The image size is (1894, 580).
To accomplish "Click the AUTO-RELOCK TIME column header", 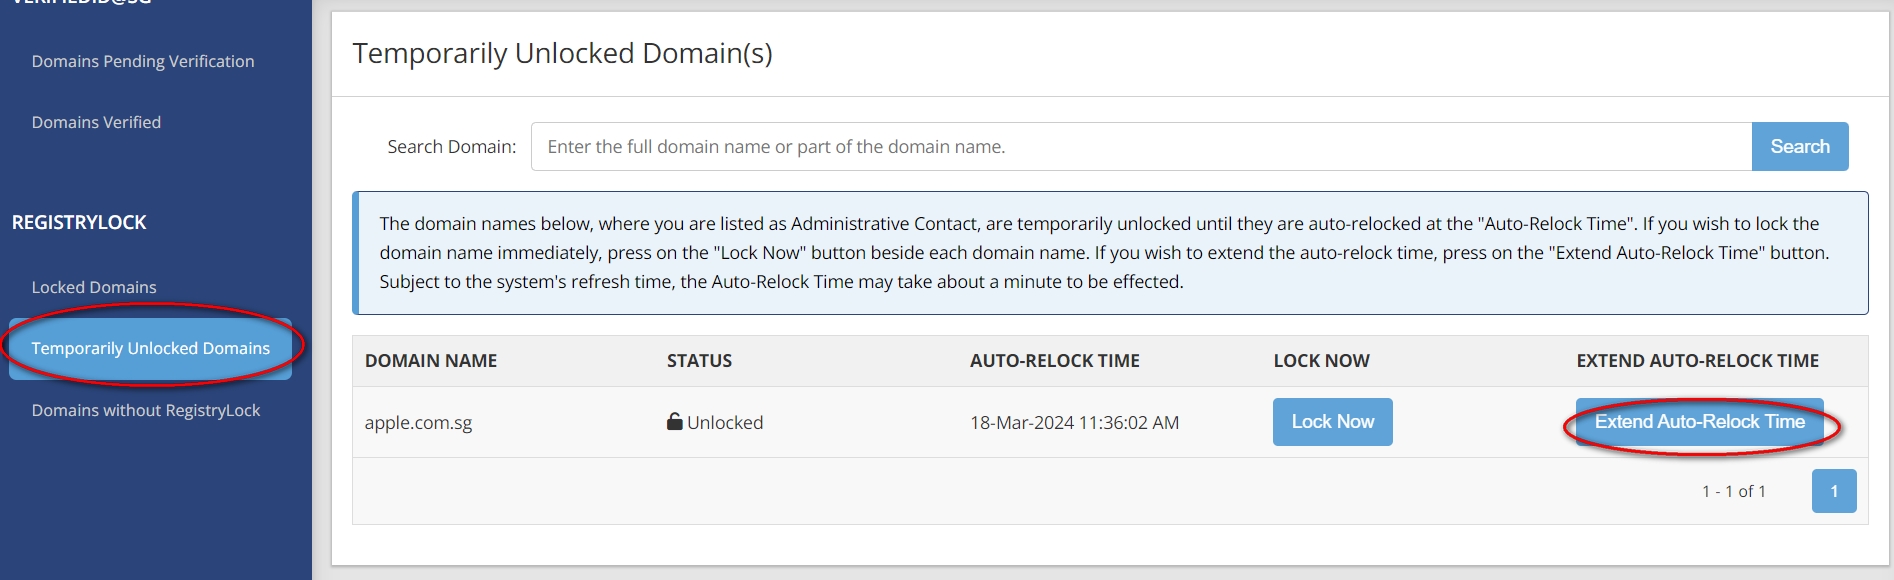I will coord(1054,361).
